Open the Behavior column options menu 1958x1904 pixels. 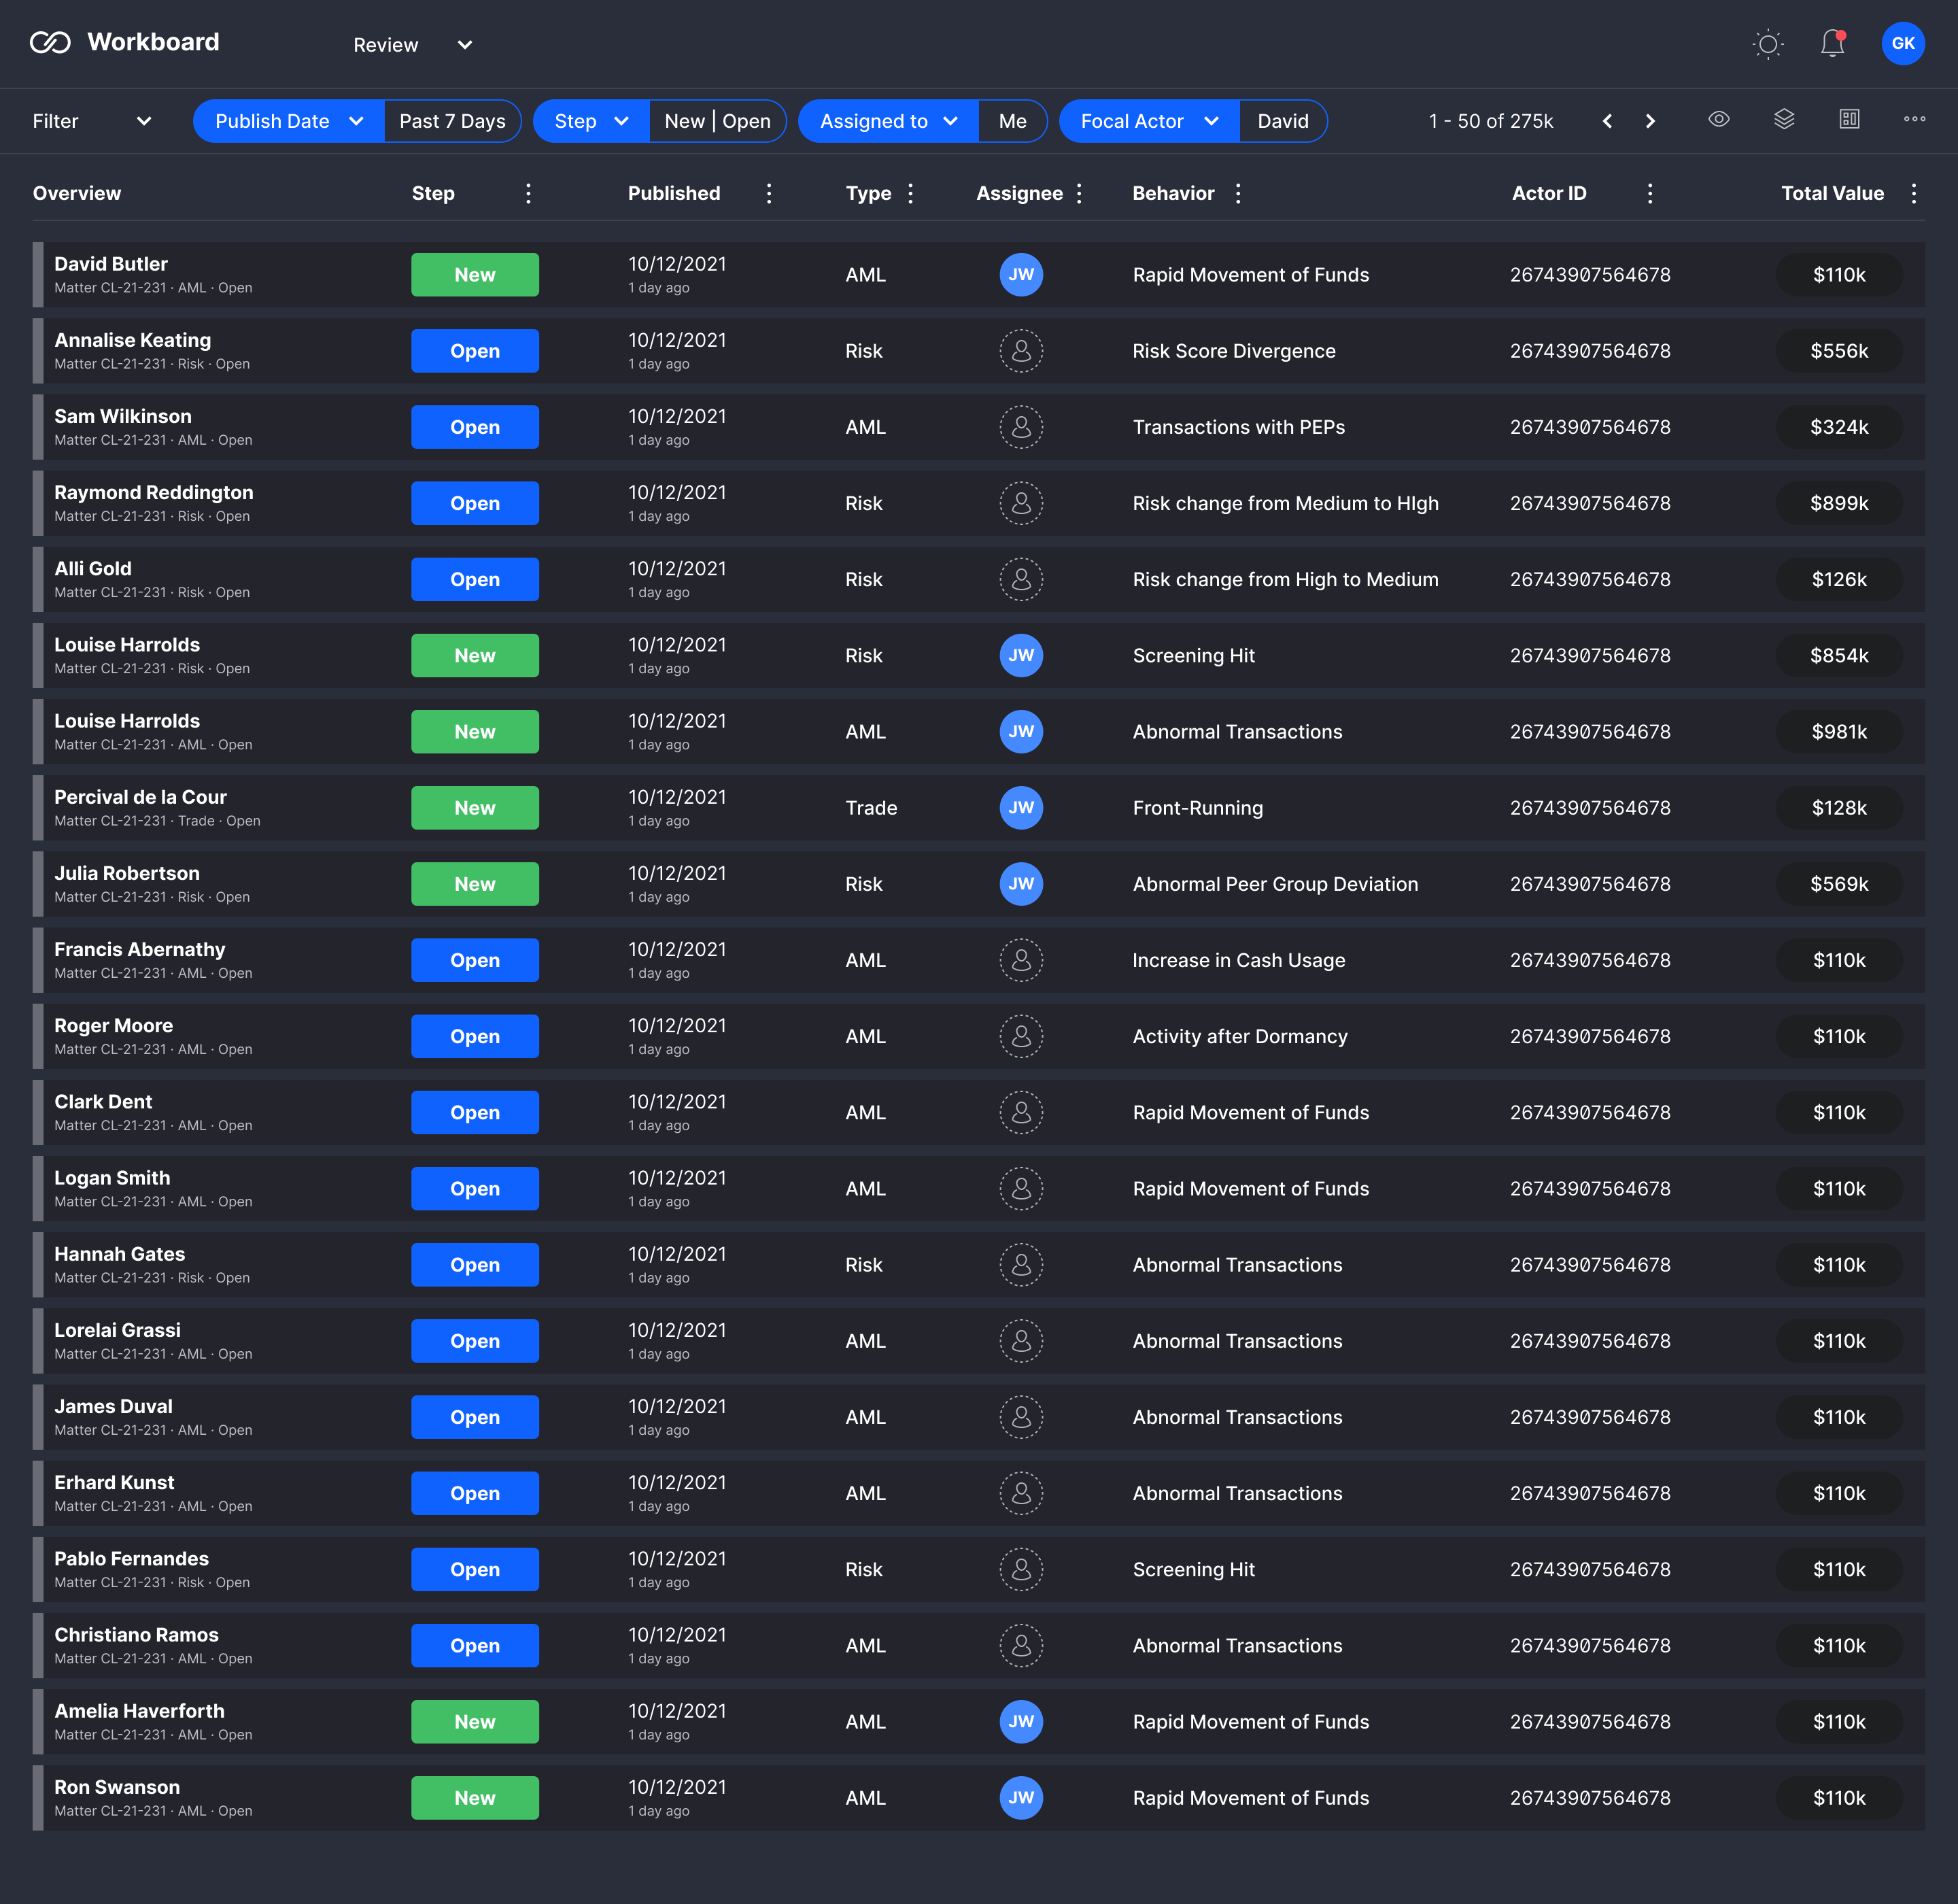pyautogui.click(x=1238, y=193)
